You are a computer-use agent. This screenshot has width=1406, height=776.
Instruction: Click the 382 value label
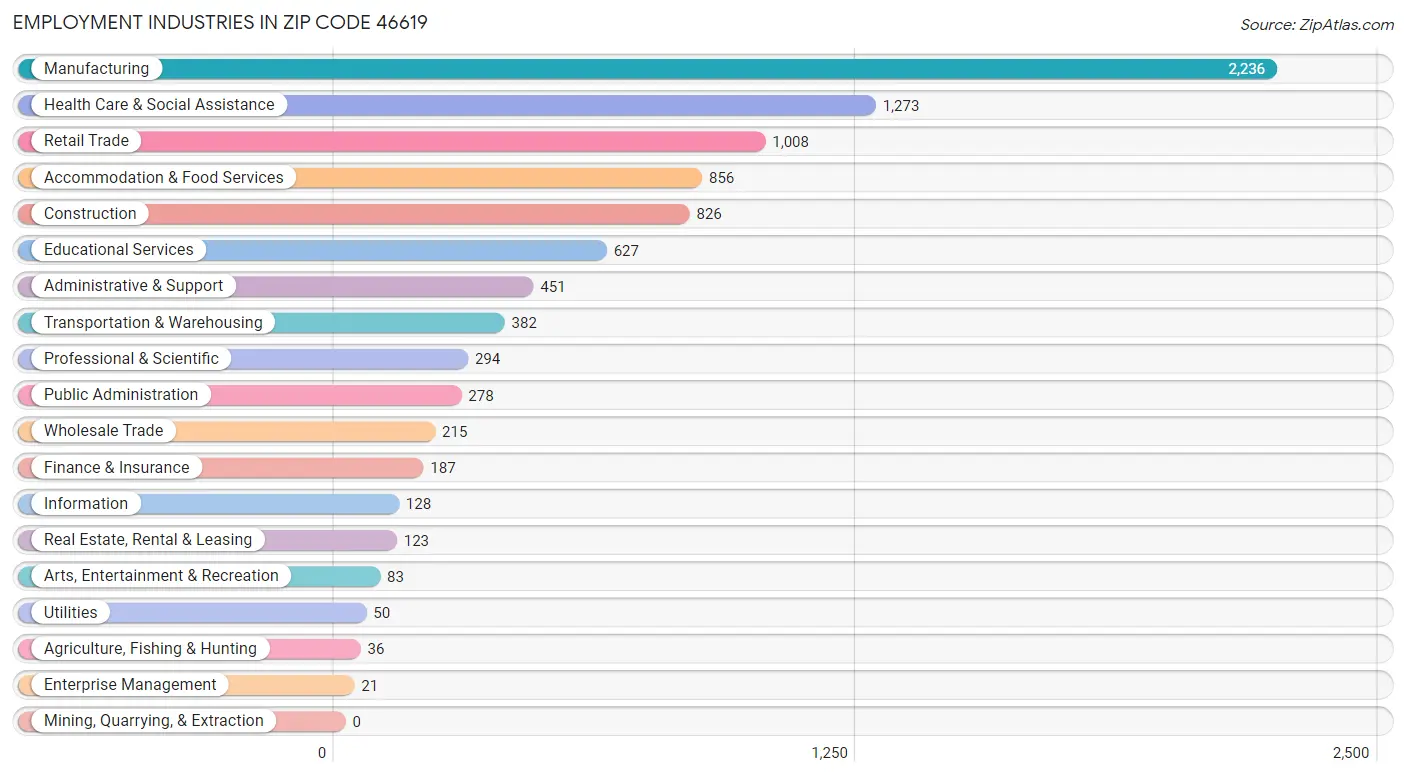click(x=524, y=323)
